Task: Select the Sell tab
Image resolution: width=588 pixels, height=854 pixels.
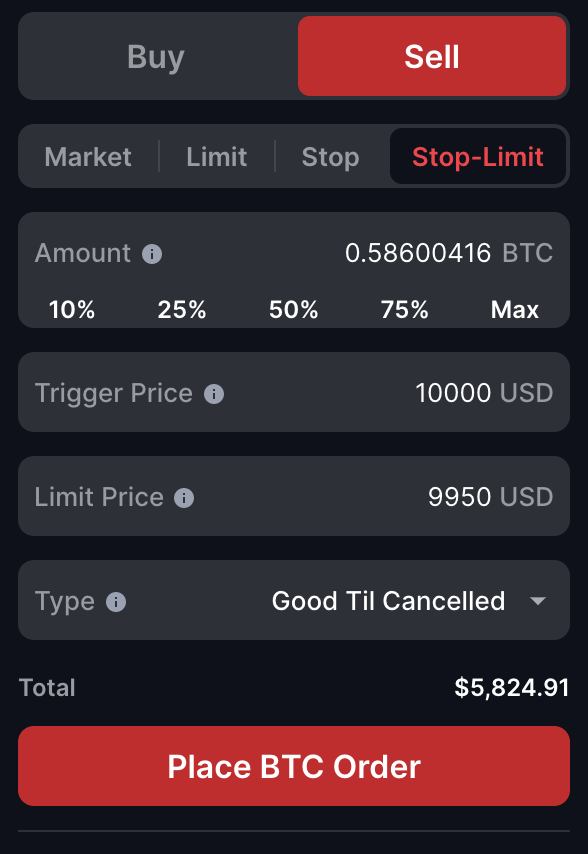Action: tap(432, 56)
